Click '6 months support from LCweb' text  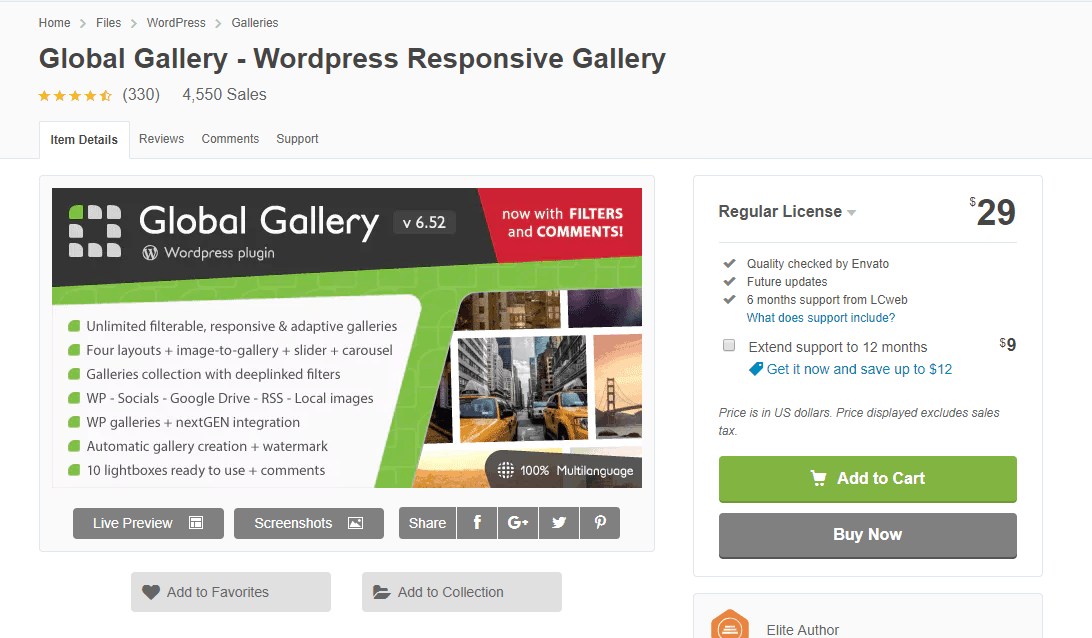[x=827, y=299]
